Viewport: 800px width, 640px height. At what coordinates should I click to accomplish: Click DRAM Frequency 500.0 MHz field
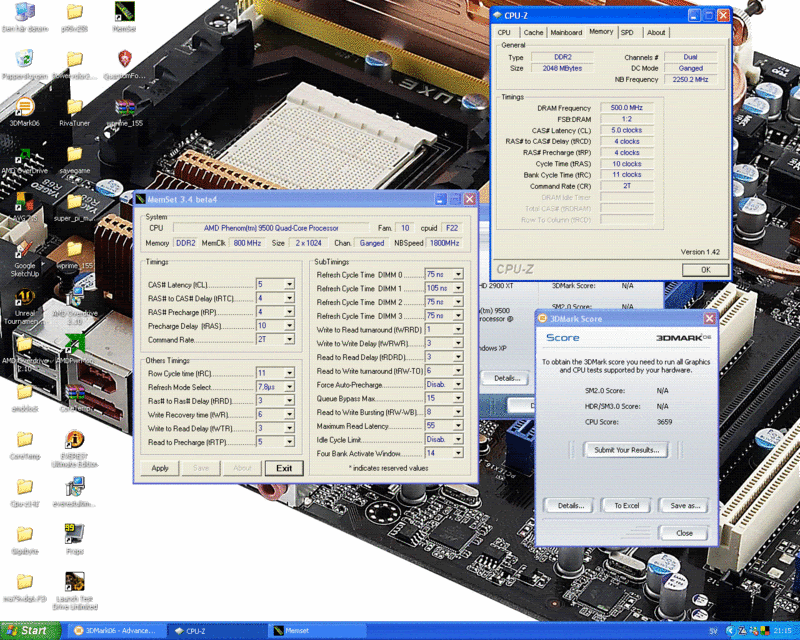pyautogui.click(x=627, y=108)
